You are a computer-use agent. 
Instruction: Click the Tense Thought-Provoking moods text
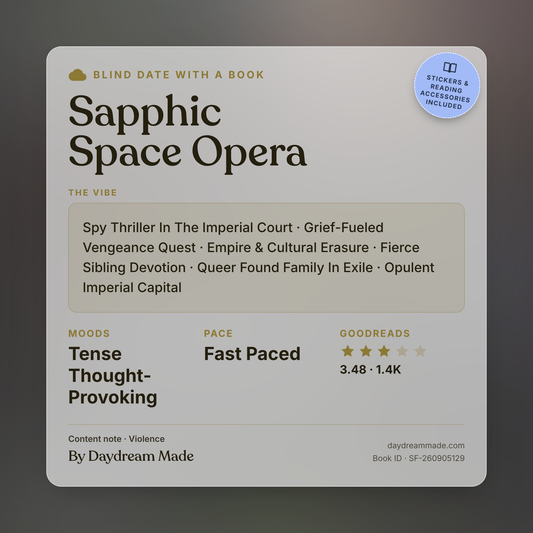pyautogui.click(x=113, y=376)
